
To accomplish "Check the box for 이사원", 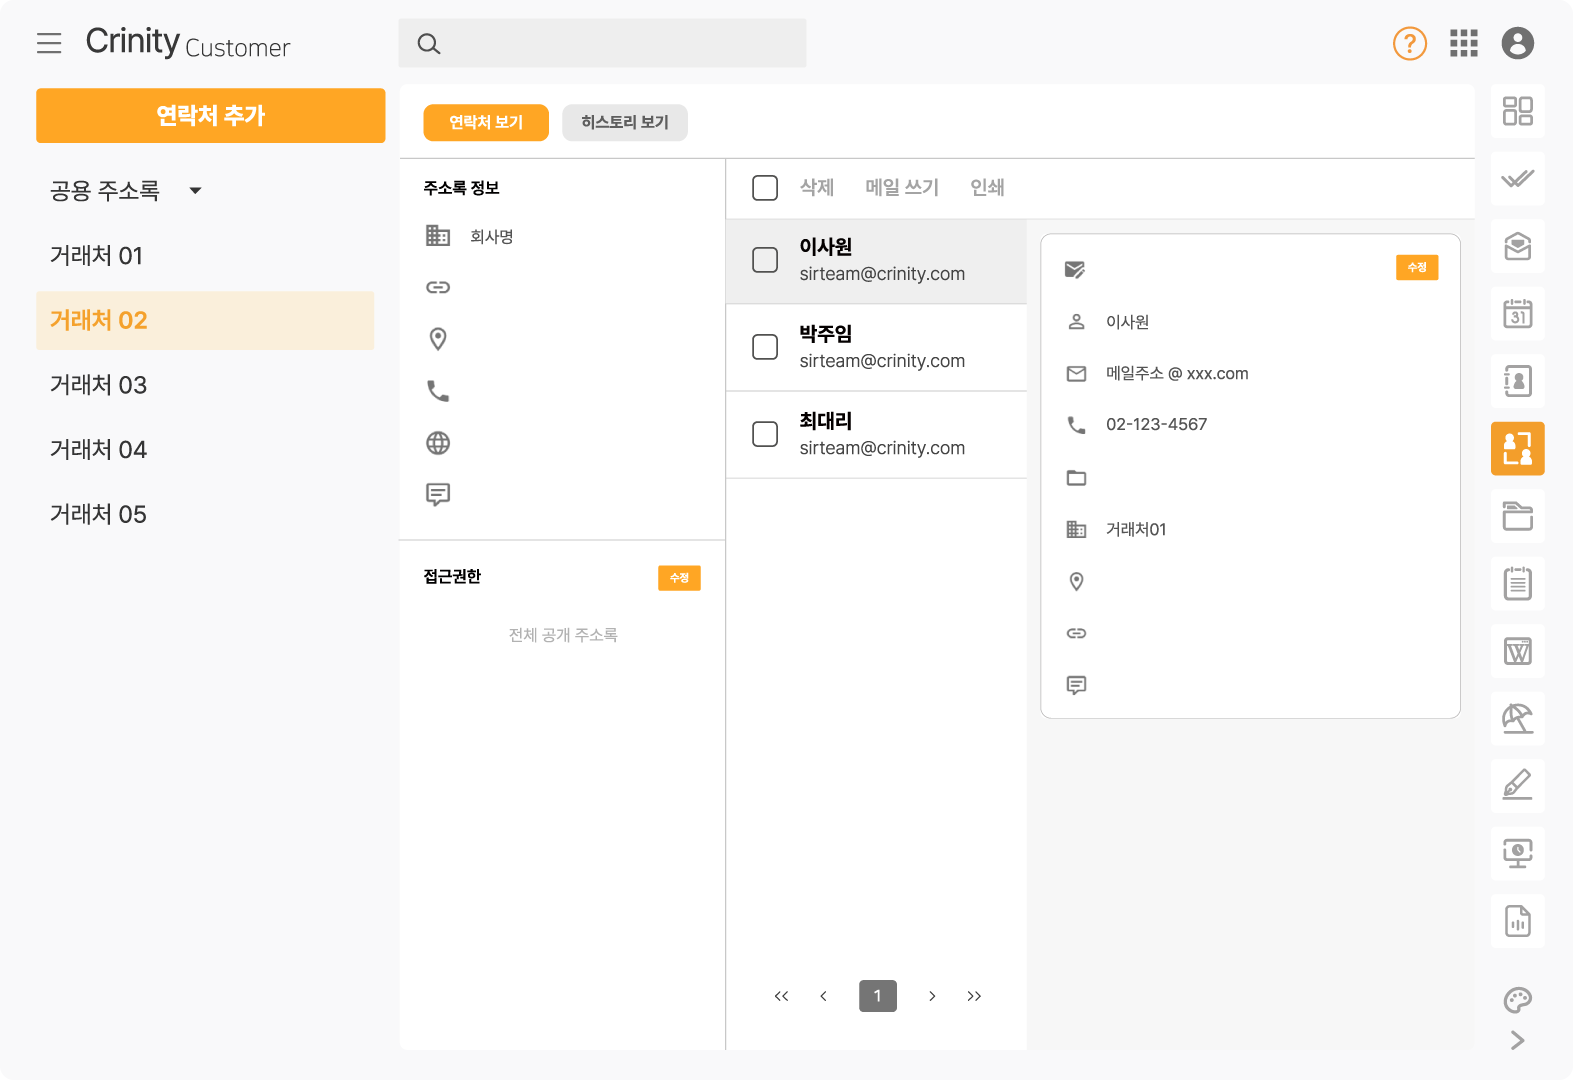I will click(765, 260).
